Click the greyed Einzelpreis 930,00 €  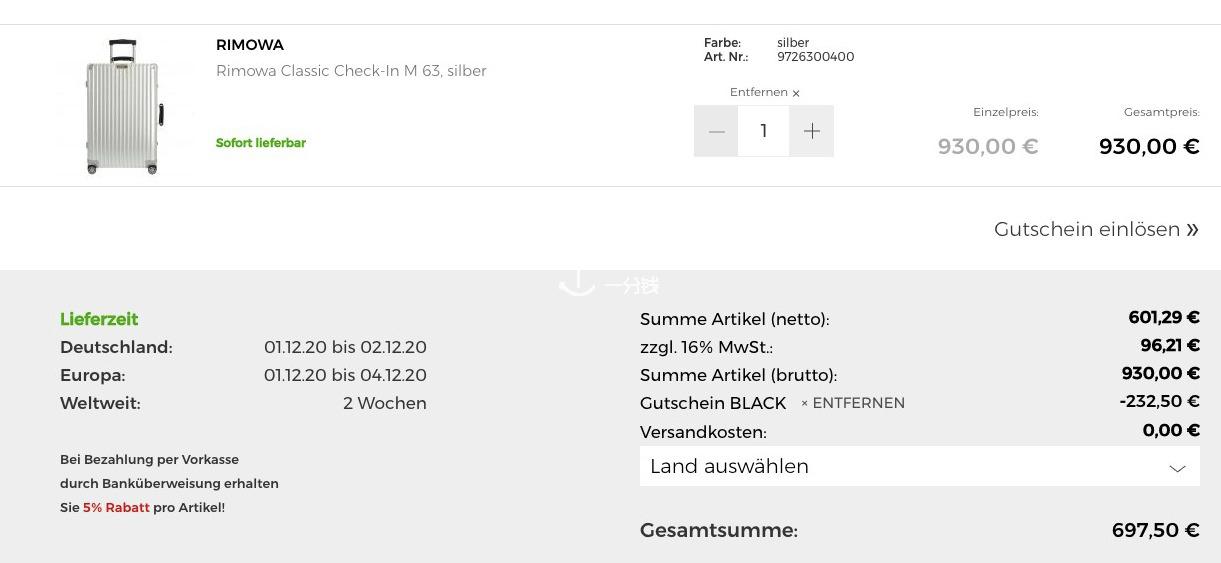coord(988,147)
